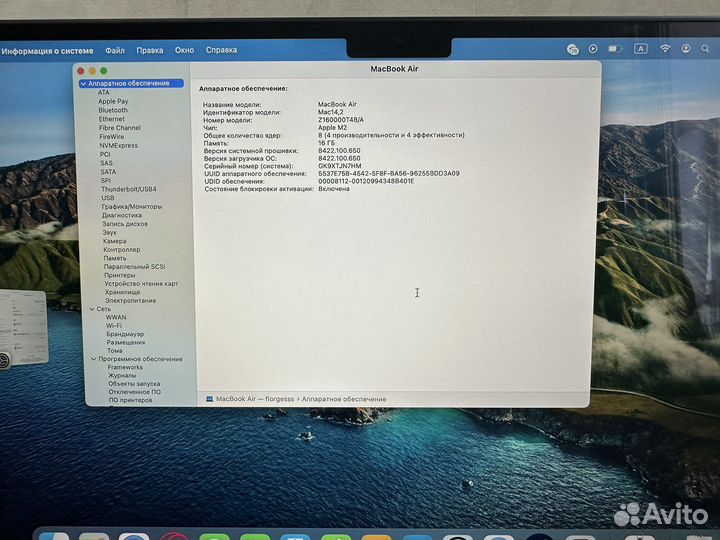The height and width of the screenshot is (540, 720).
Task: Select Графика/Мониторы in the sidebar
Action: pyautogui.click(x=132, y=207)
